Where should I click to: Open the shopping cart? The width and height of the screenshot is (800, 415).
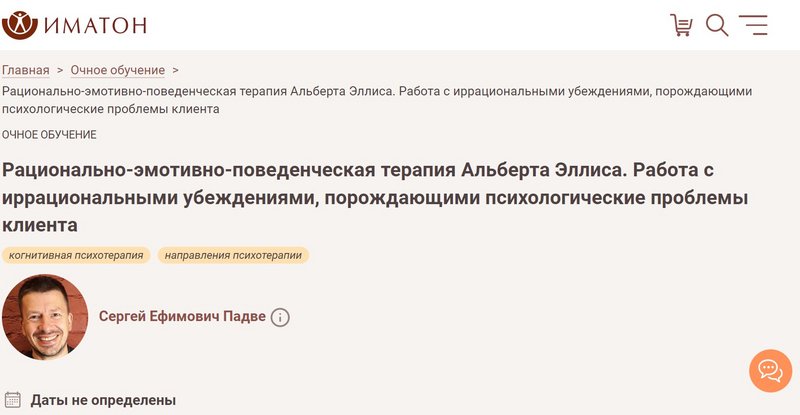click(x=681, y=25)
